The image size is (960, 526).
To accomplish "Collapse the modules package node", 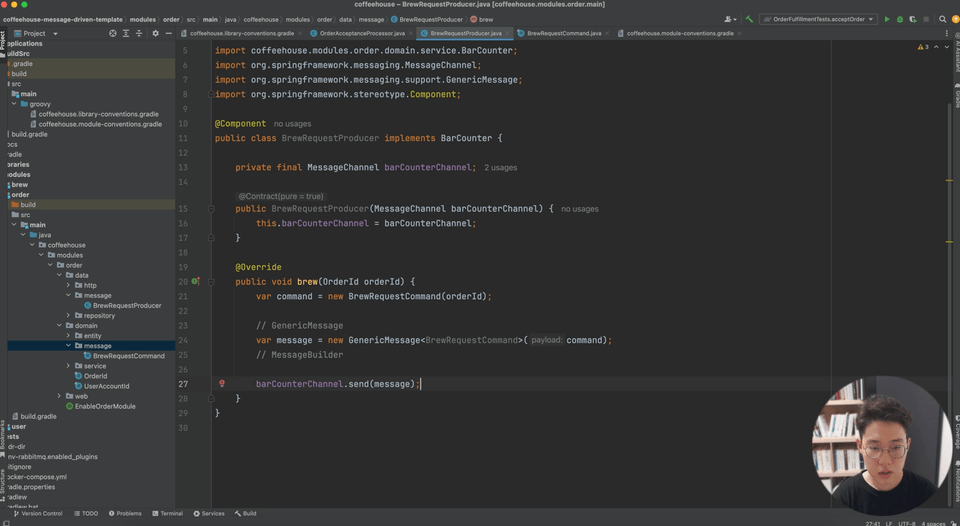I will click(41, 255).
